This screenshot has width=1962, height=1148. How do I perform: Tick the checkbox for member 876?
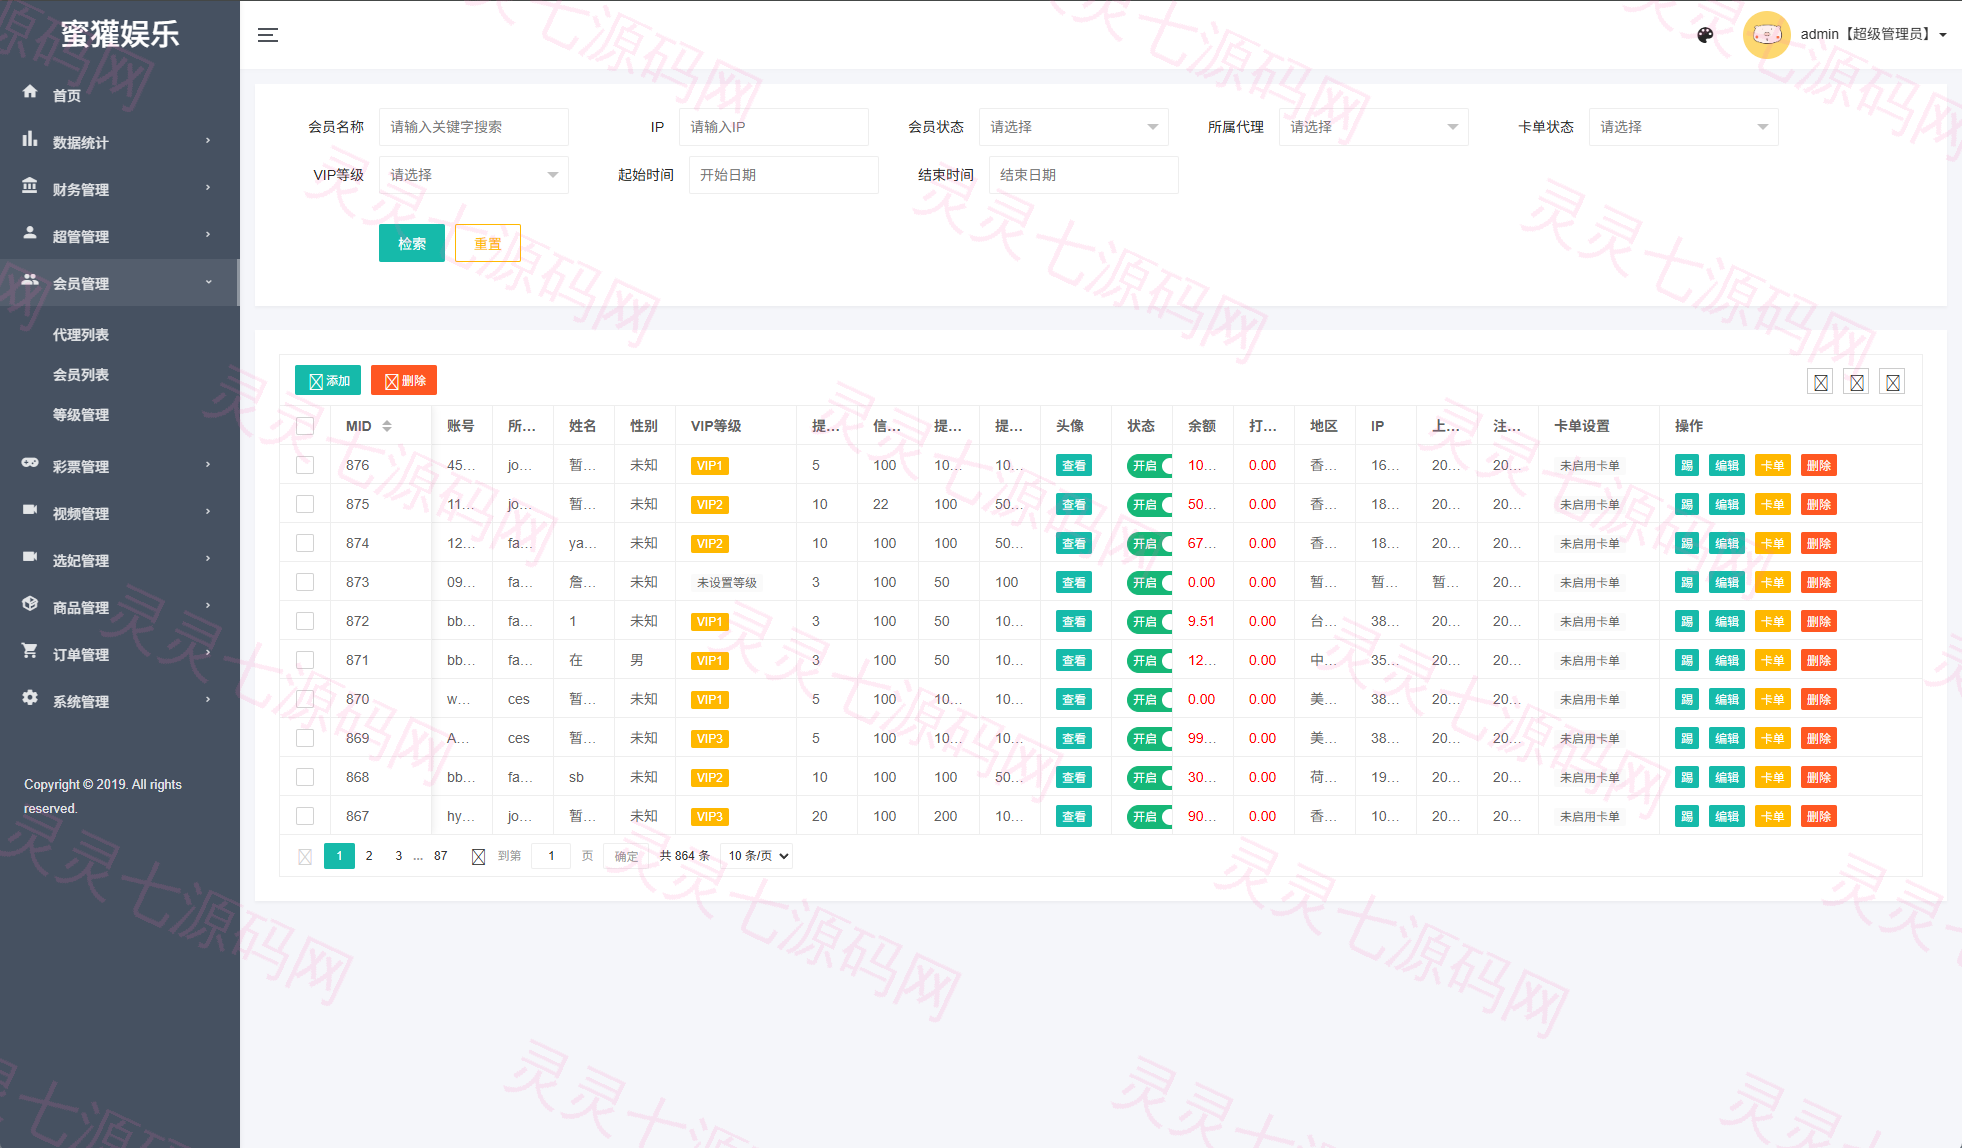305,465
